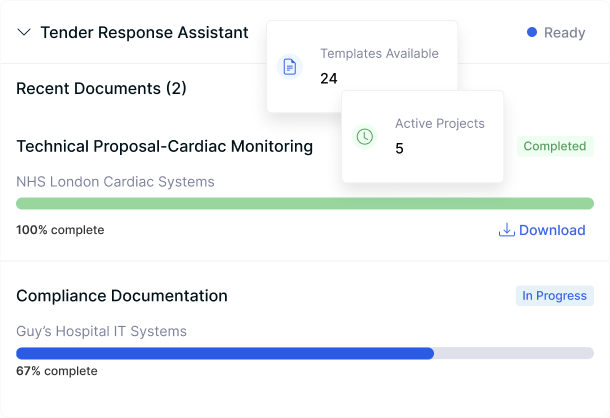Click the Templates Available document icon
This screenshot has height=418, width=610.
tap(290, 67)
